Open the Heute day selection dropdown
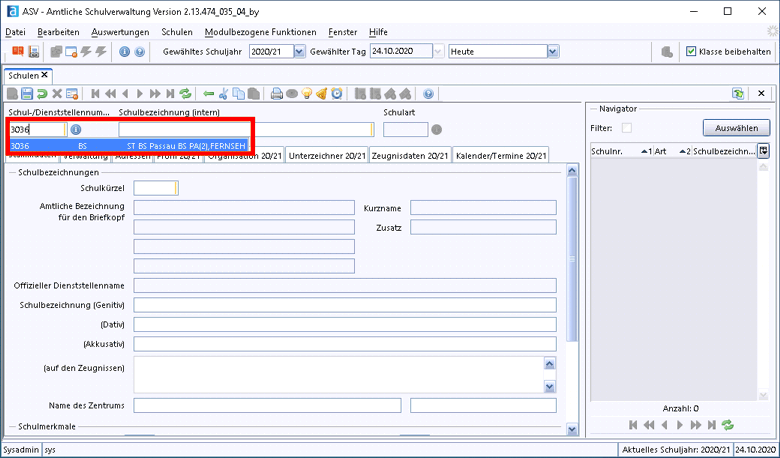This screenshot has height=458, width=780. [553, 51]
